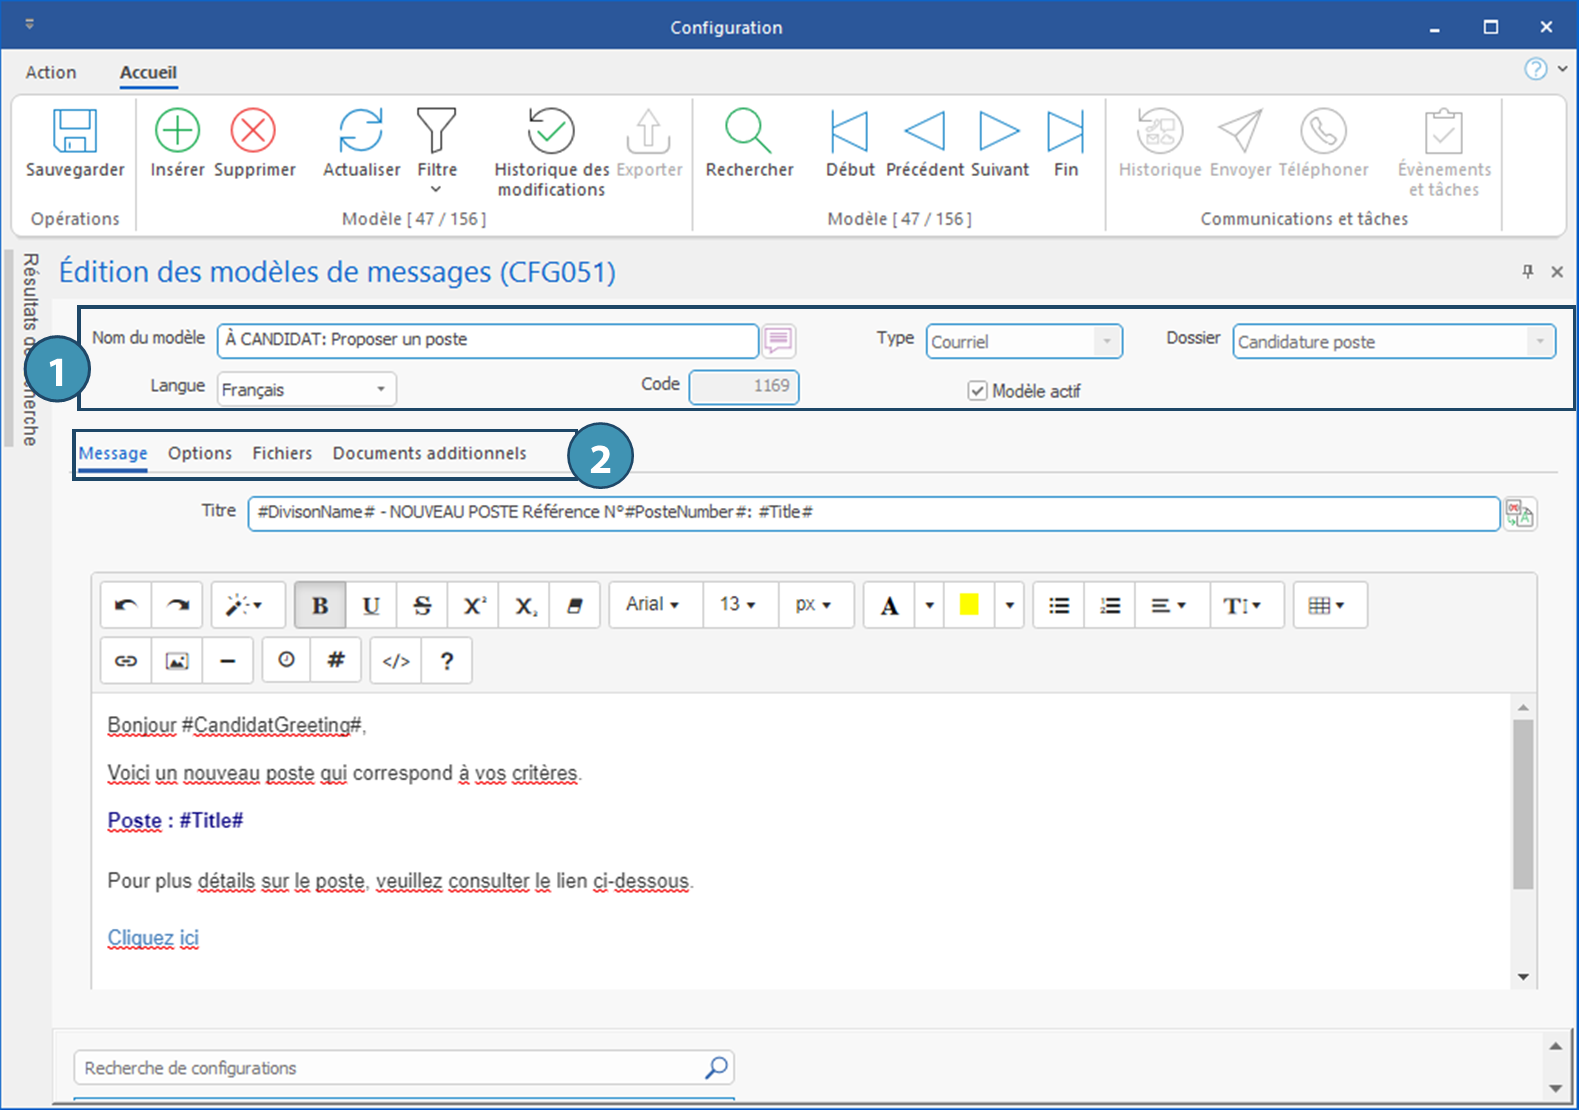Open the Langue dropdown
The image size is (1579, 1110).
(x=381, y=389)
